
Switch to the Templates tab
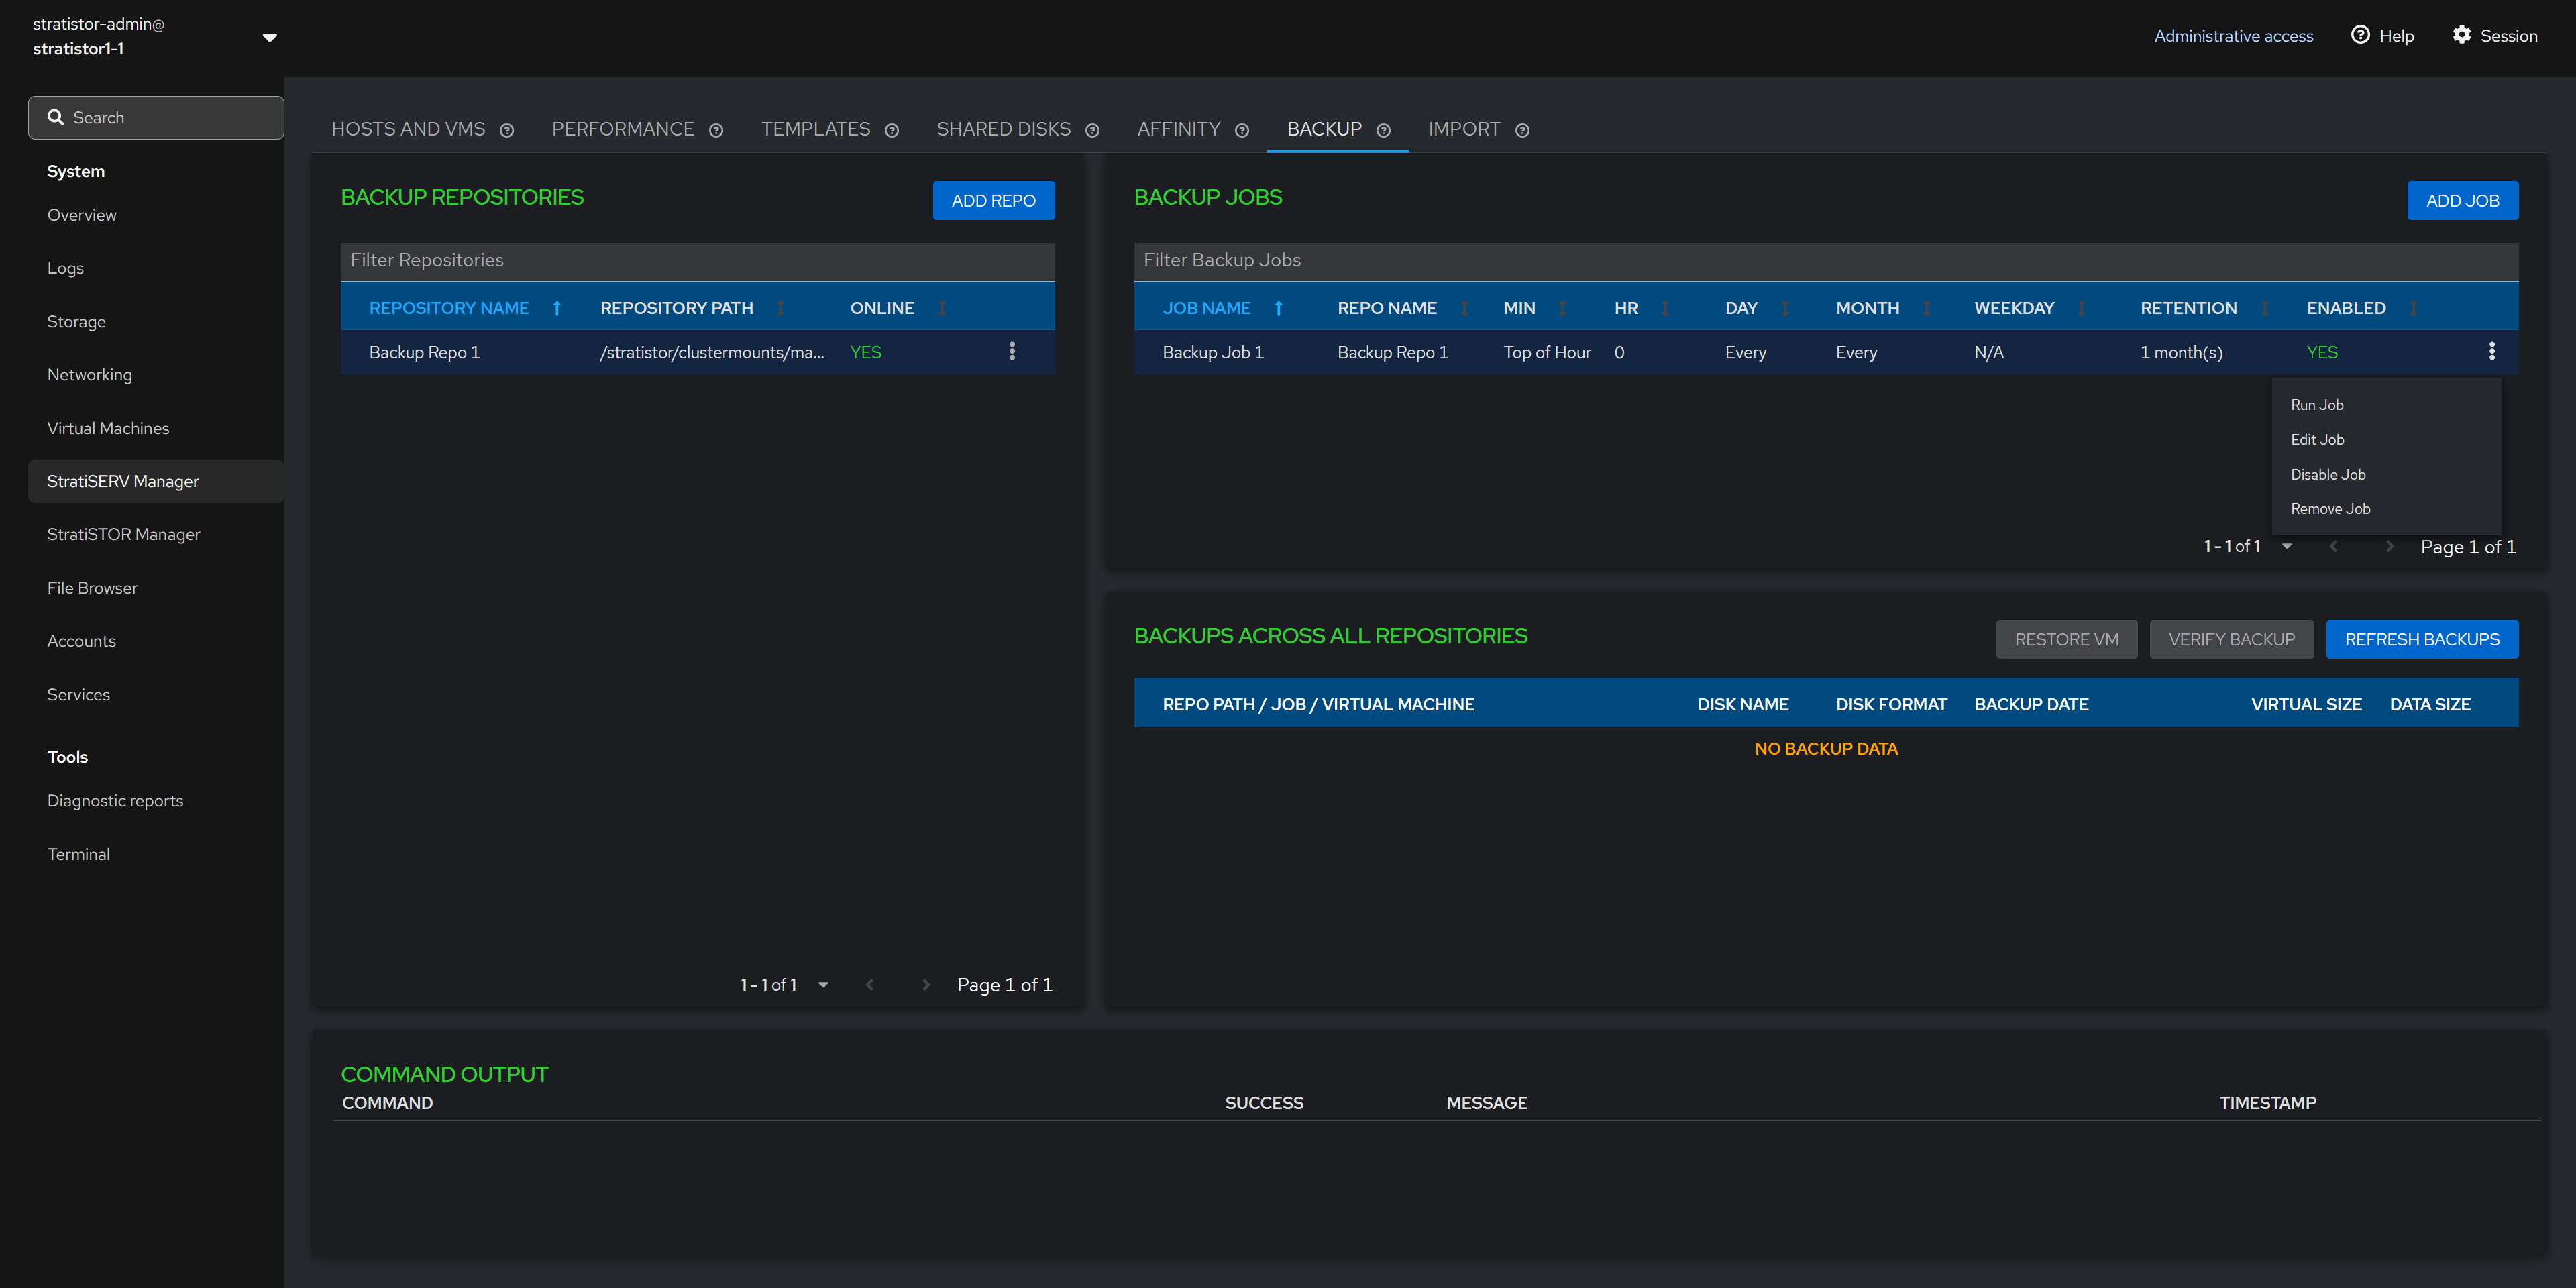pos(815,129)
